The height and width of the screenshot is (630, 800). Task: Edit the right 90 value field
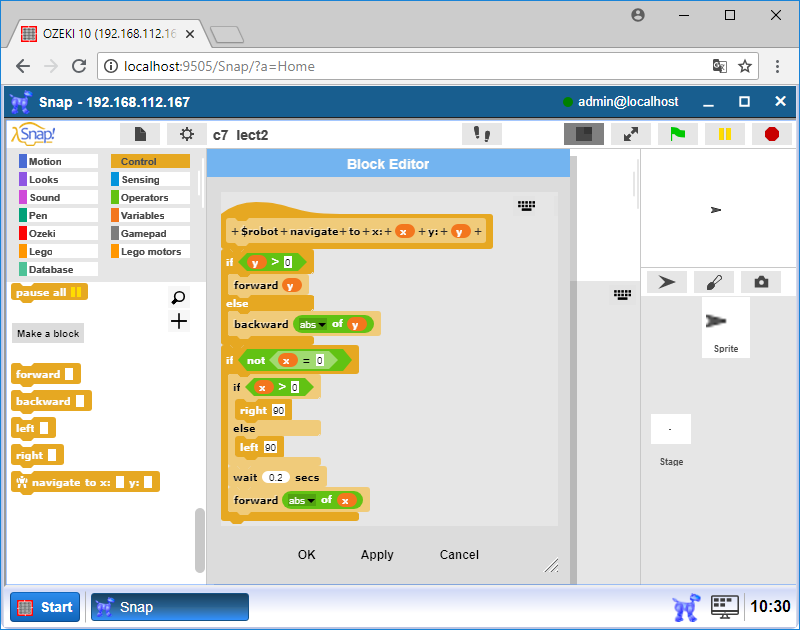[x=279, y=411]
